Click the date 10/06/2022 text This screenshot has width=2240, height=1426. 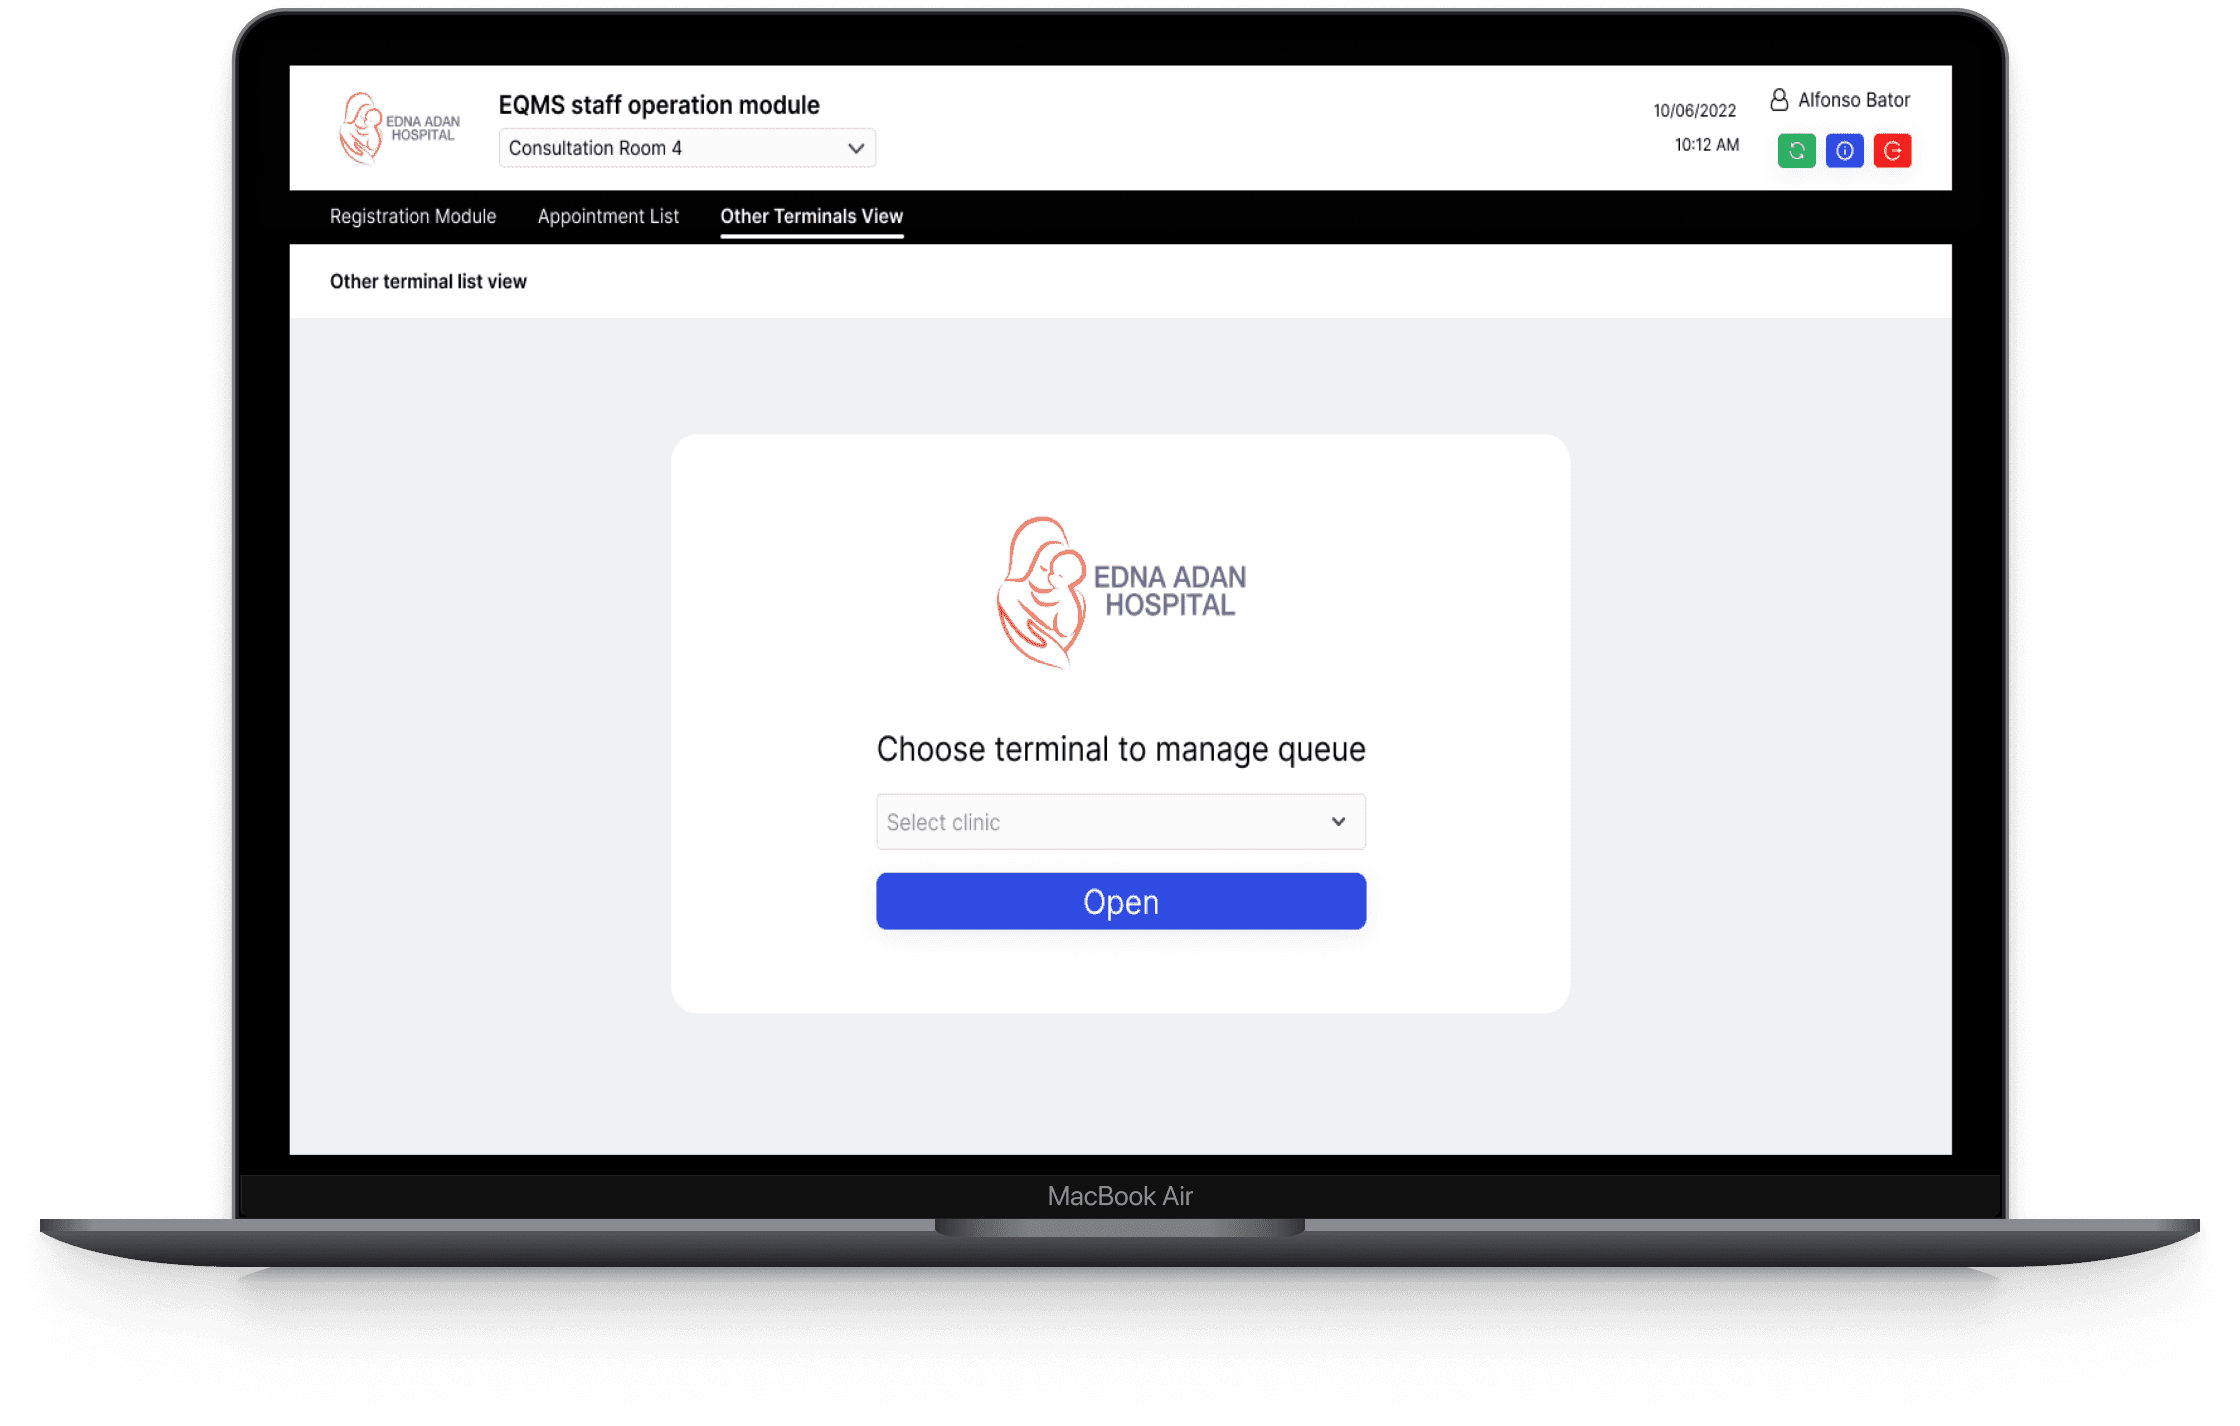coord(1694,111)
